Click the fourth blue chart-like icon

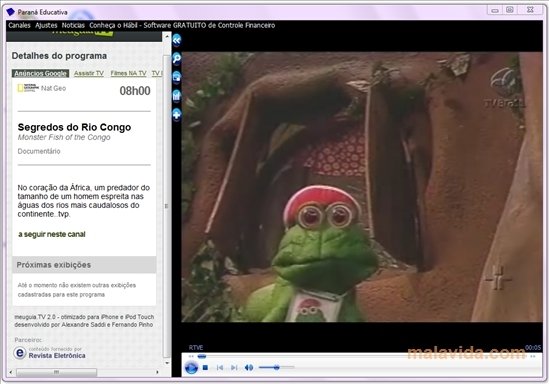pyautogui.click(x=177, y=96)
